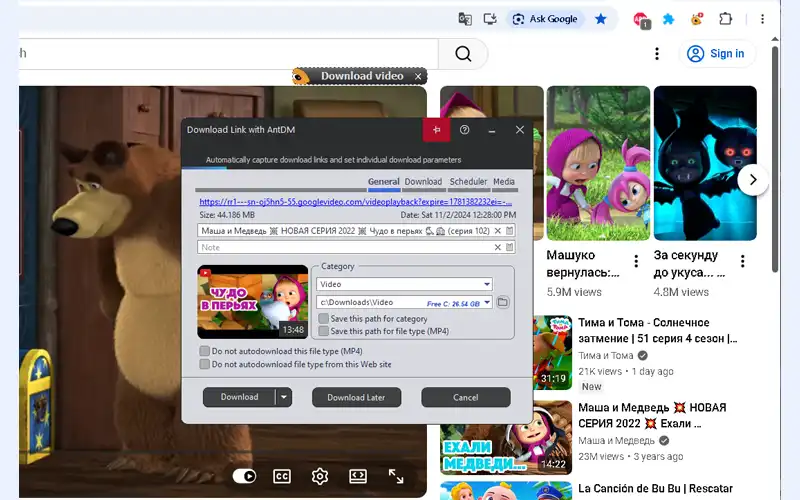800x500 pixels.
Task: Click the video thumbnail preview in dialog
Action: 253,302
